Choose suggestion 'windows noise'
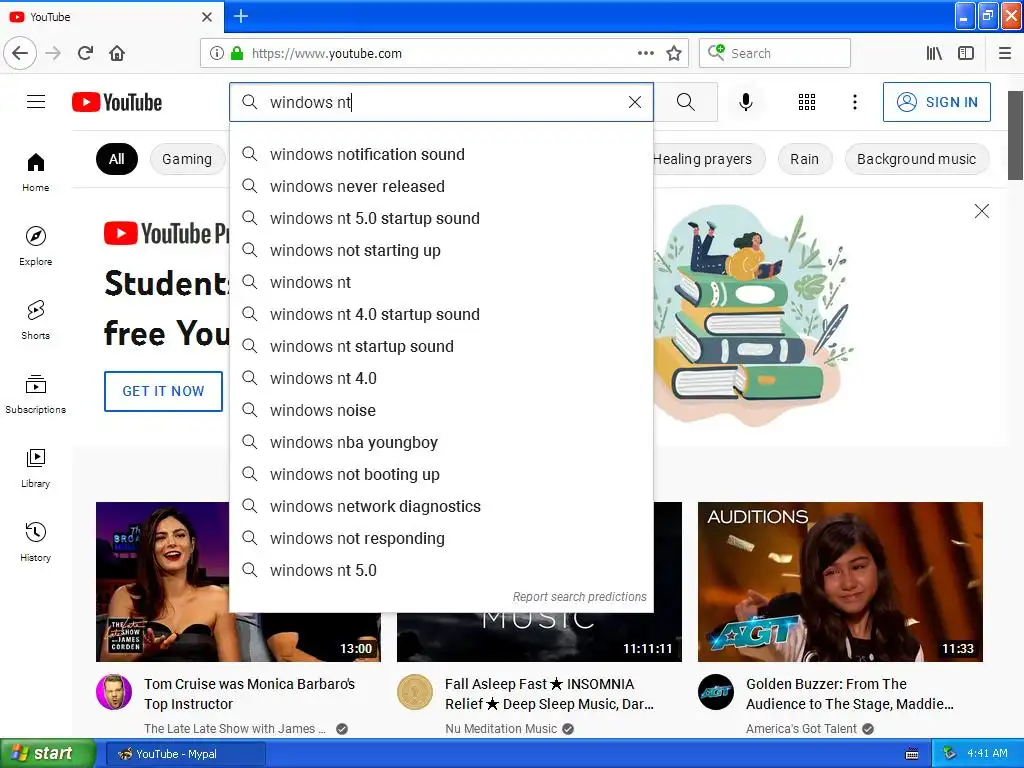 (x=441, y=410)
